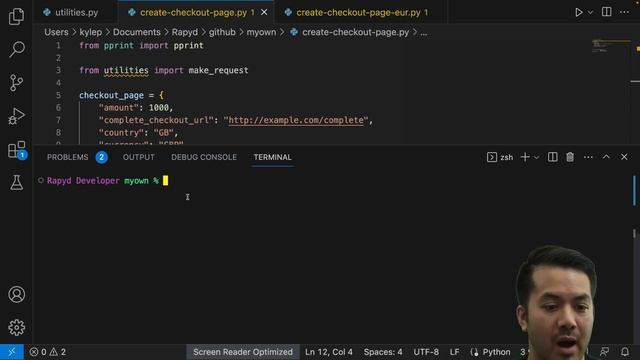
Task: Open editor More Actions ellipsis
Action: (x=624, y=12)
